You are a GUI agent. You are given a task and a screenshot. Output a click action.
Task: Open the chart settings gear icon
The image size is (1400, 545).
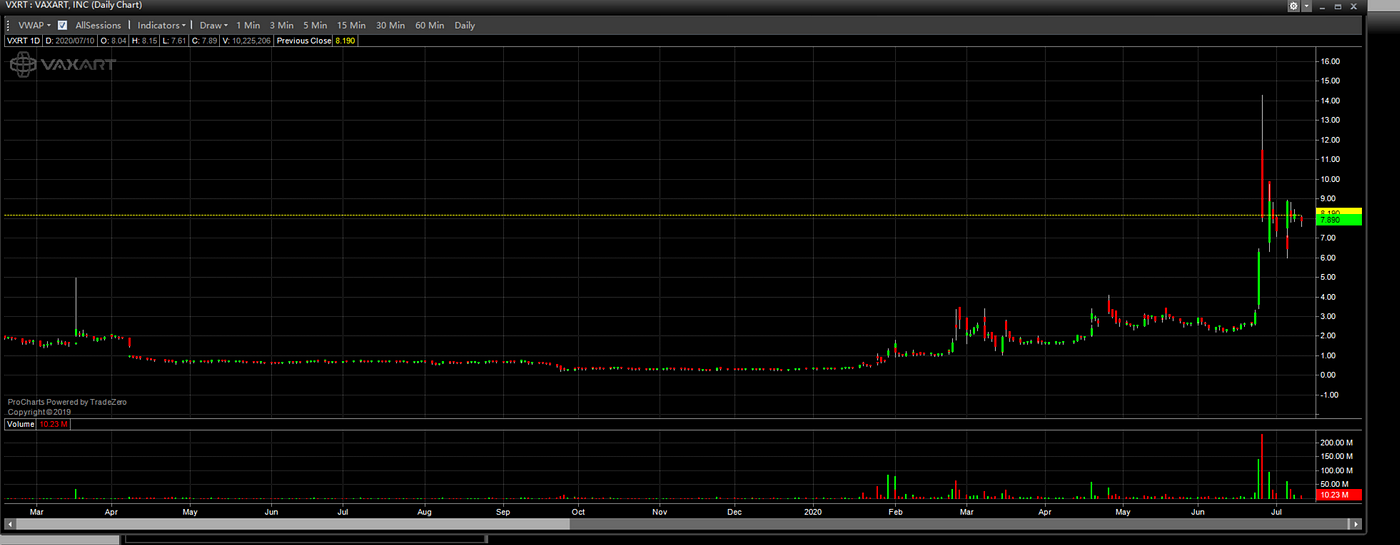pyautogui.click(x=1293, y=6)
